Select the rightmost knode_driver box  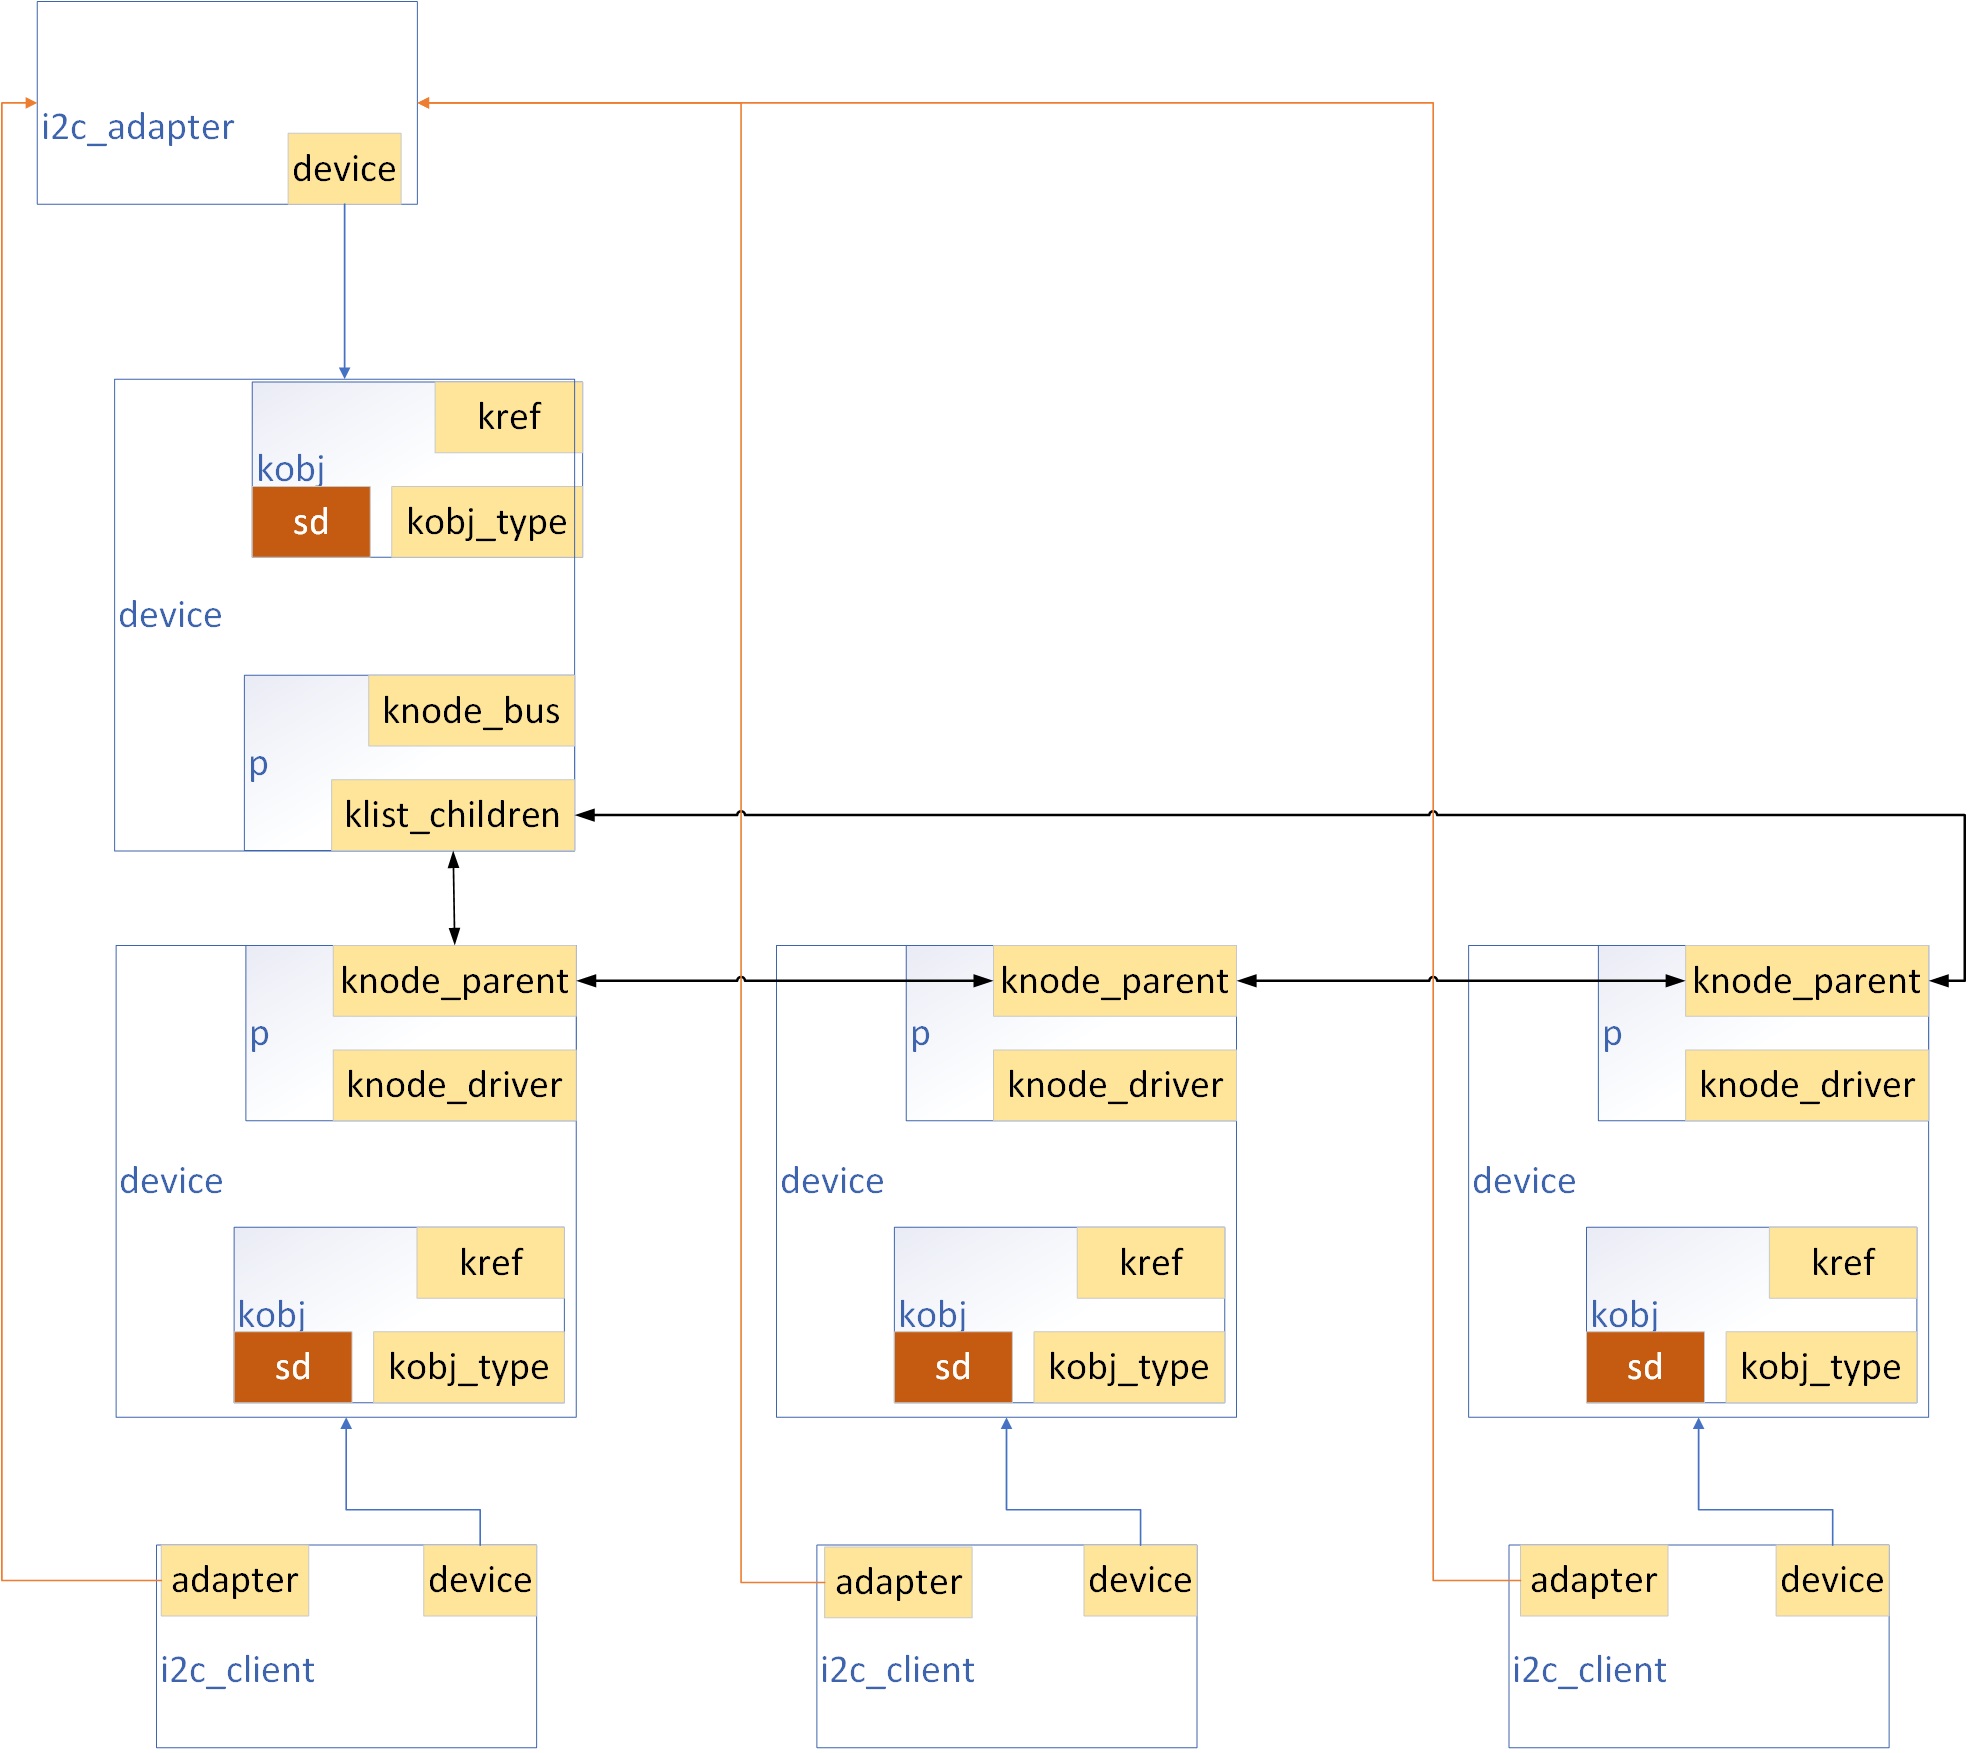(x=1806, y=1085)
